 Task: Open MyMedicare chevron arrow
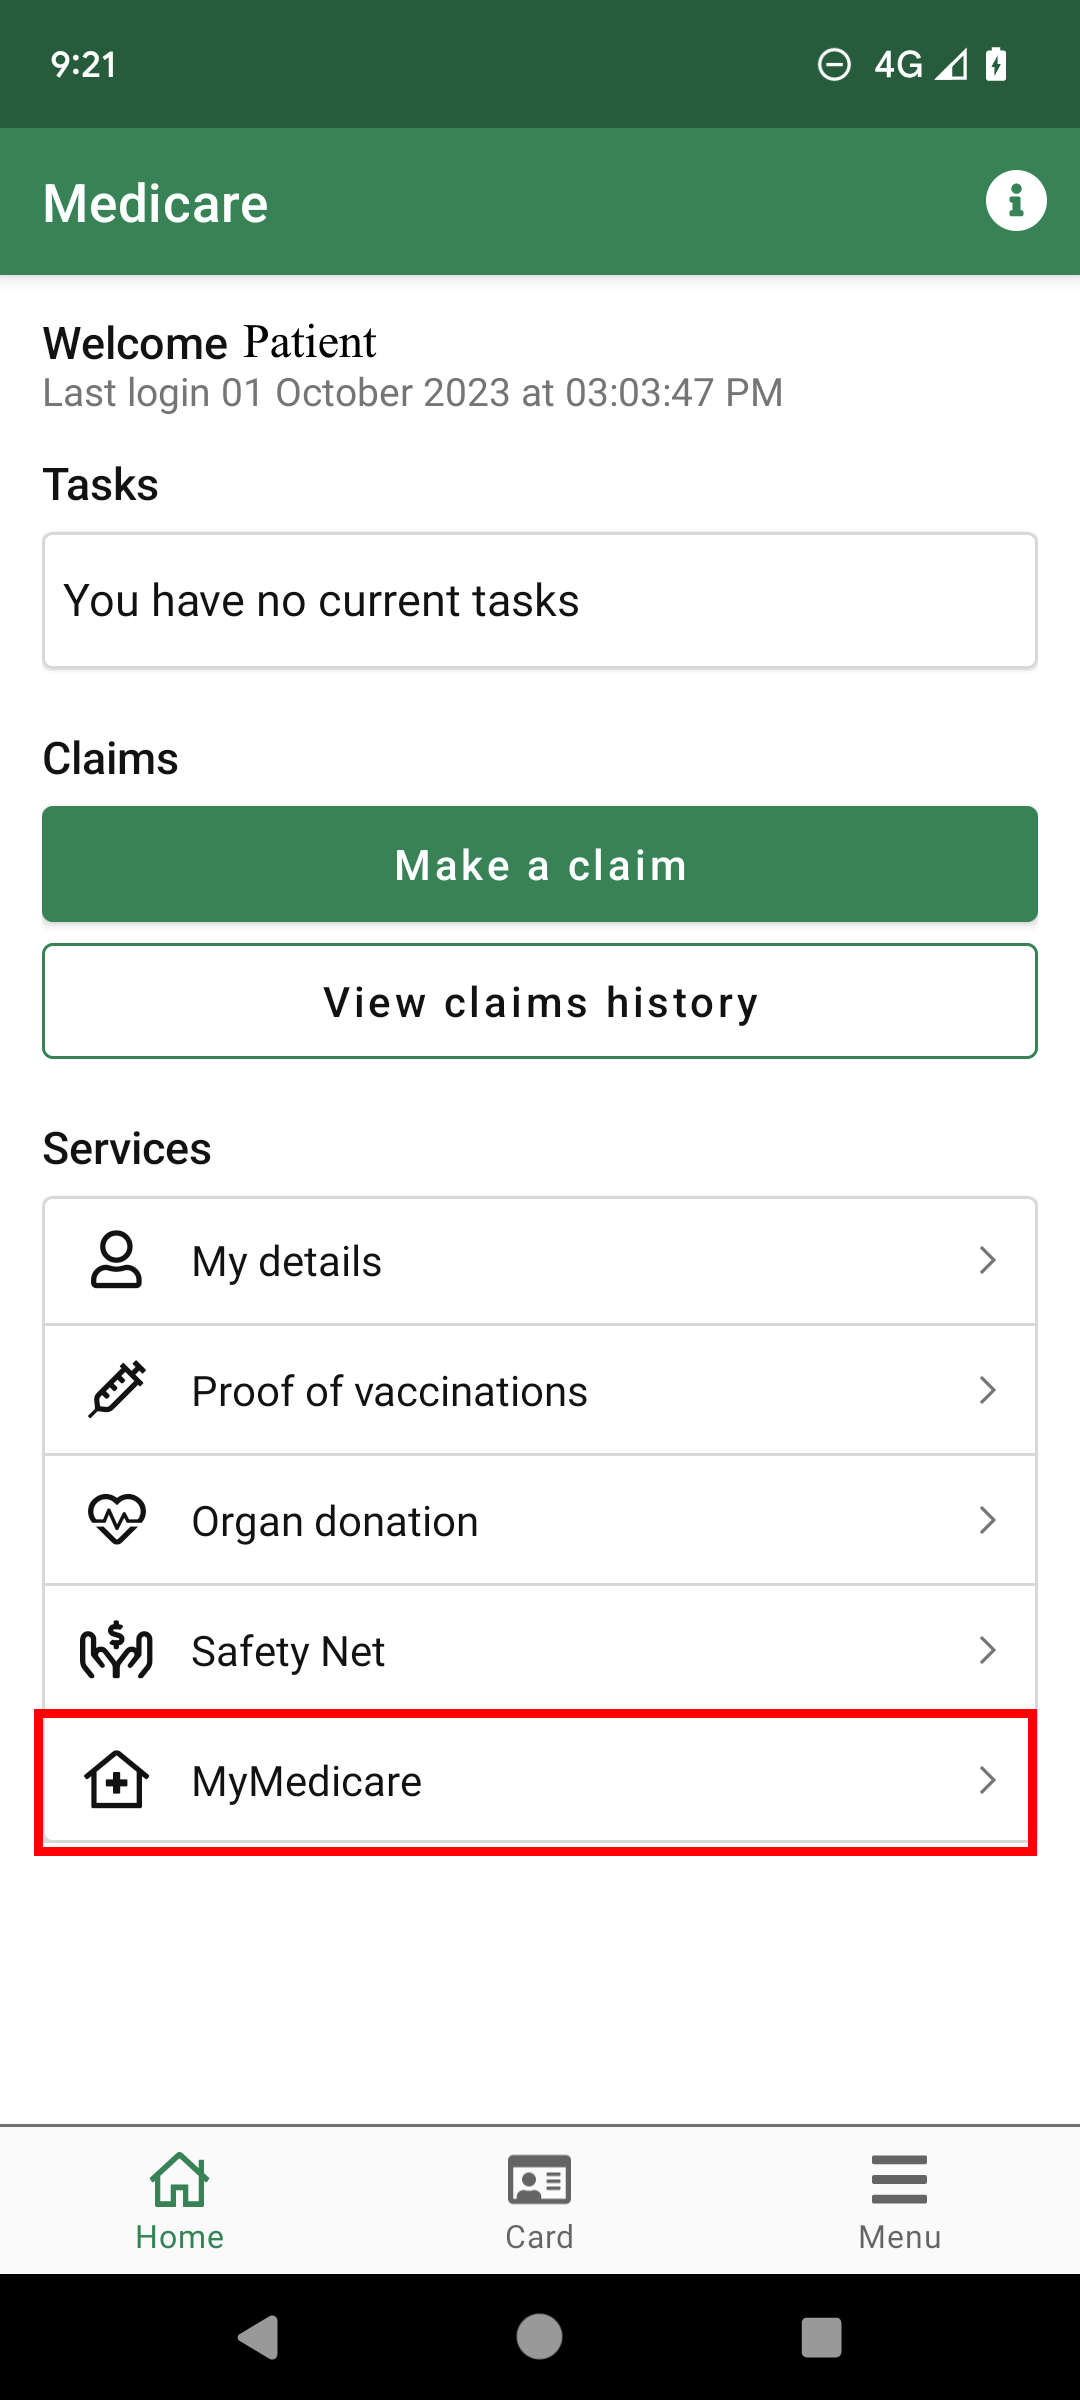987,1780
